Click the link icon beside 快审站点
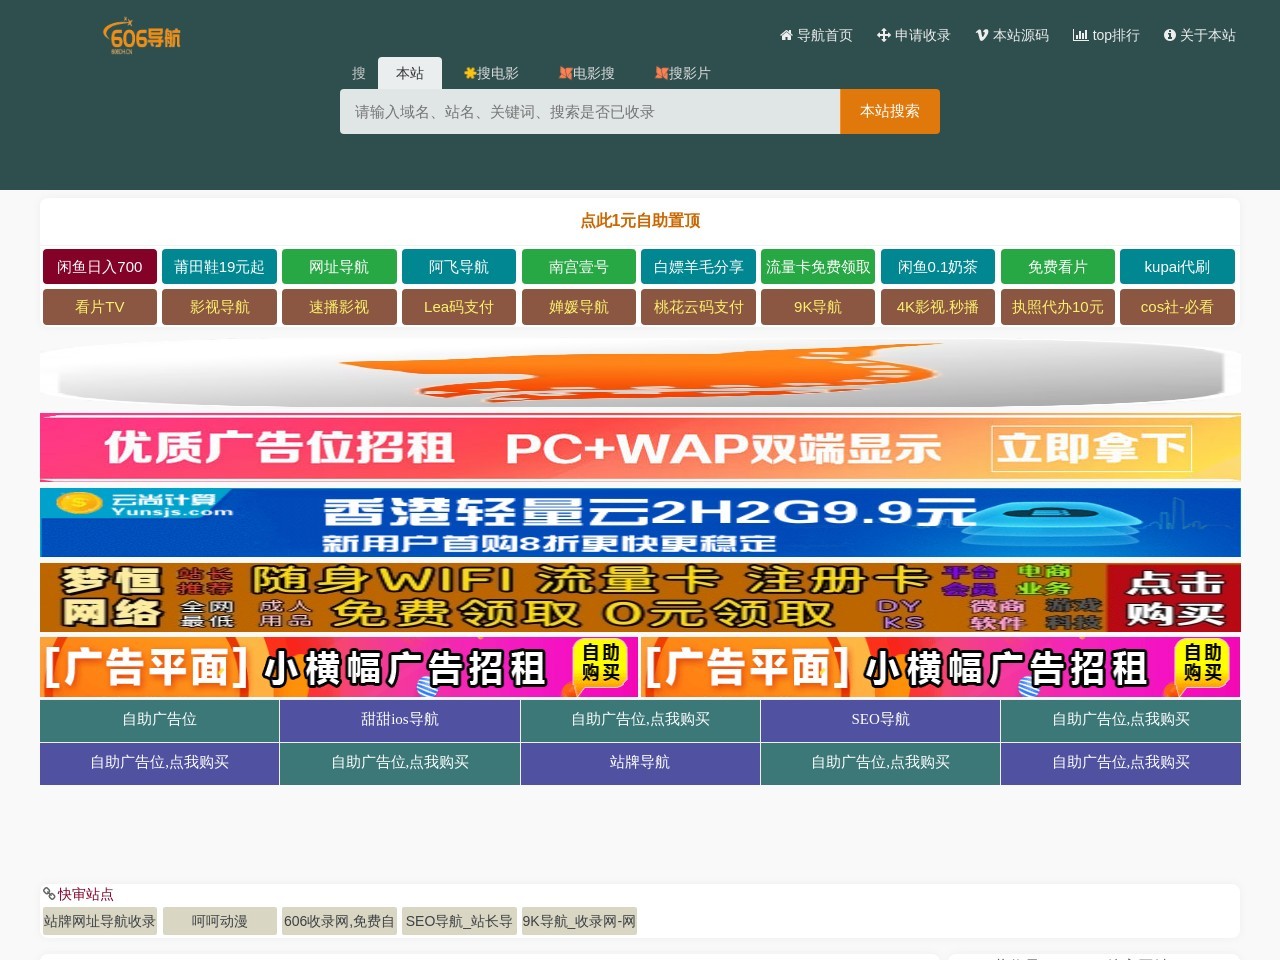Image resolution: width=1280 pixels, height=960 pixels. [49, 894]
